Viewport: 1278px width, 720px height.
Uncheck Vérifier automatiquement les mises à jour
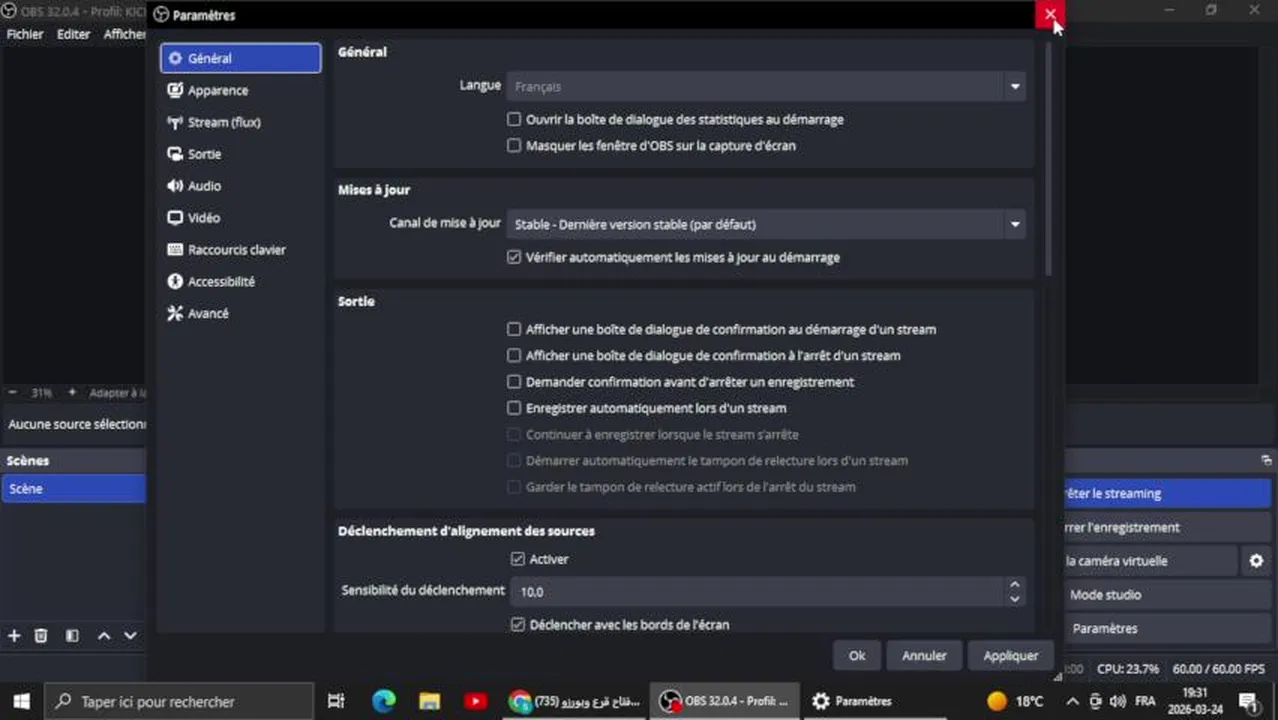coord(514,257)
